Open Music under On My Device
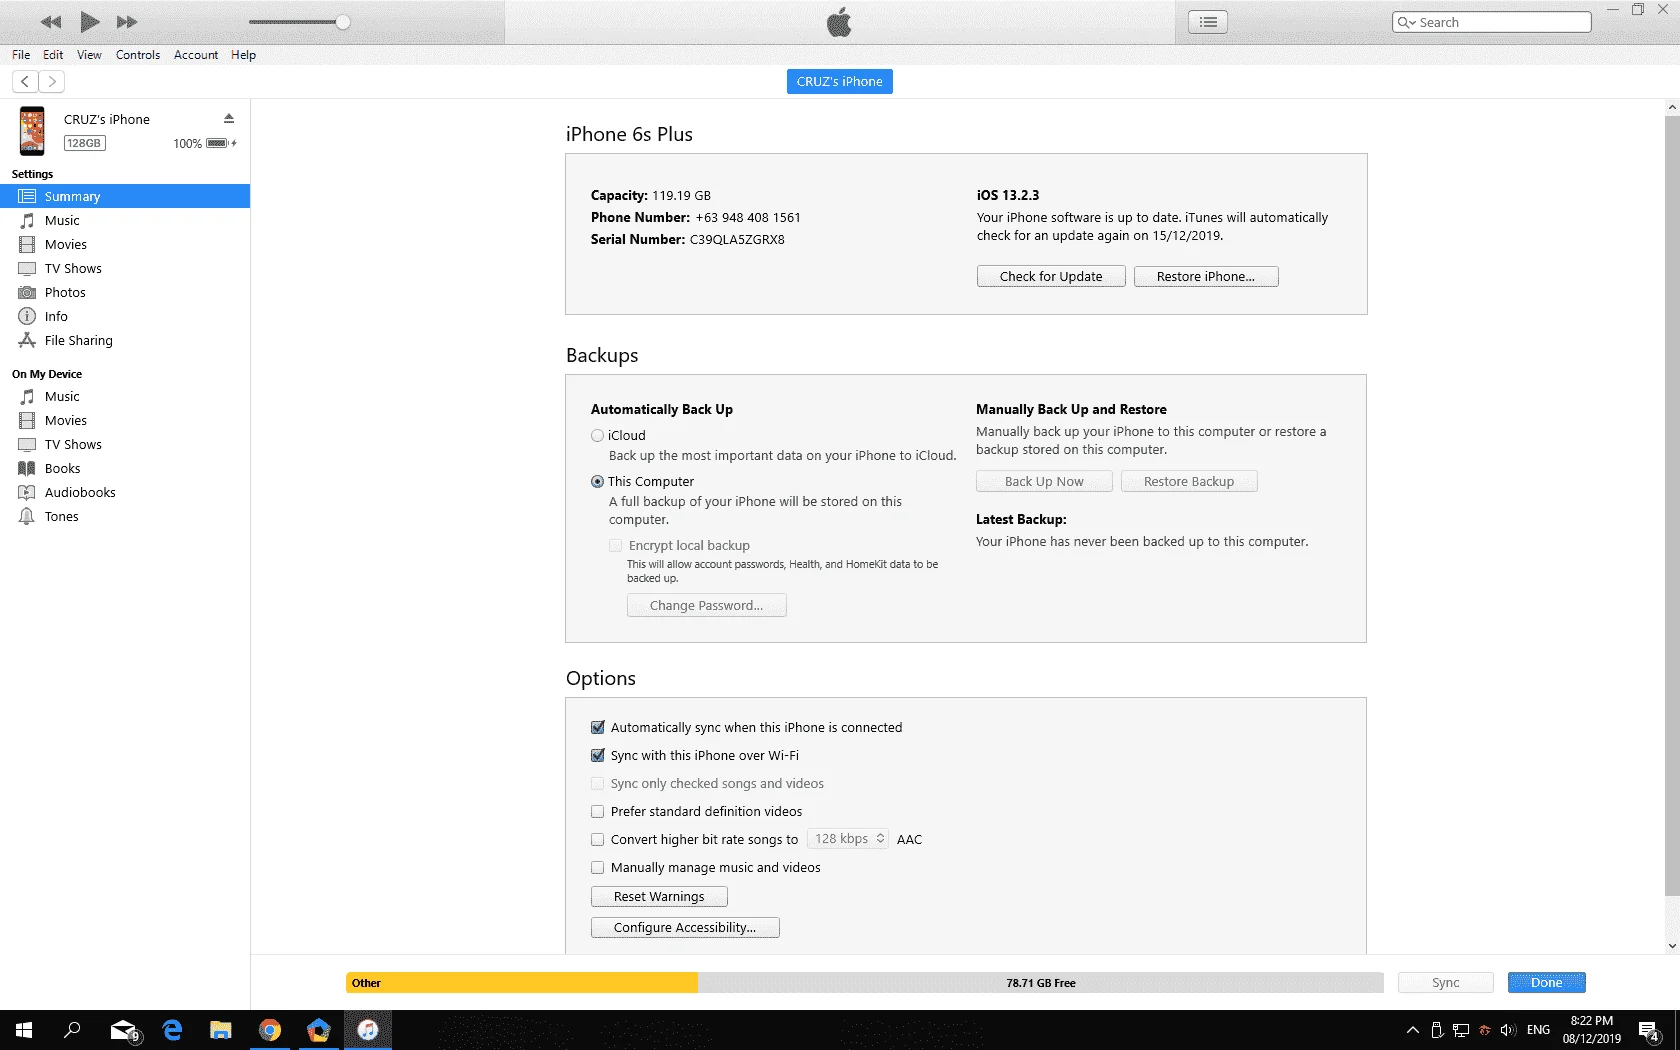The height and width of the screenshot is (1050, 1680). point(125,396)
